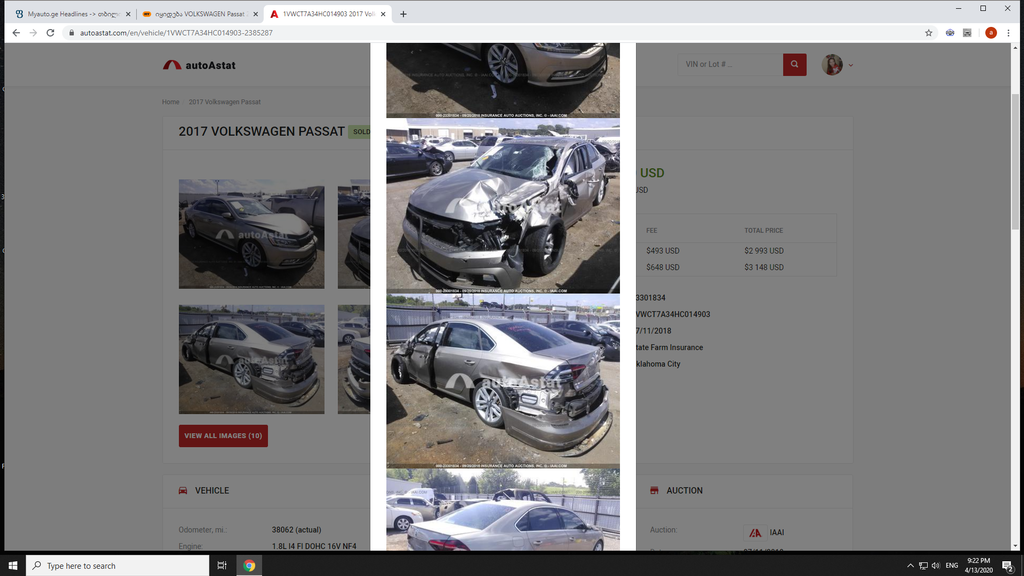The width and height of the screenshot is (1024, 576).
Task: Click the address bar URL
Action: pos(176,33)
